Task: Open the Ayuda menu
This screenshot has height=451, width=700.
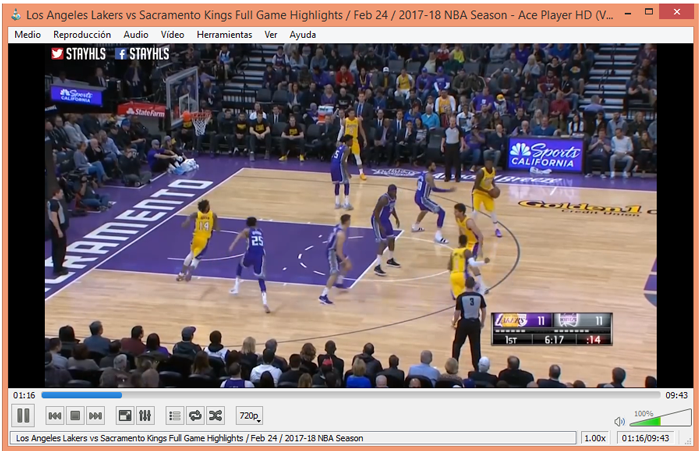Action: point(303,34)
